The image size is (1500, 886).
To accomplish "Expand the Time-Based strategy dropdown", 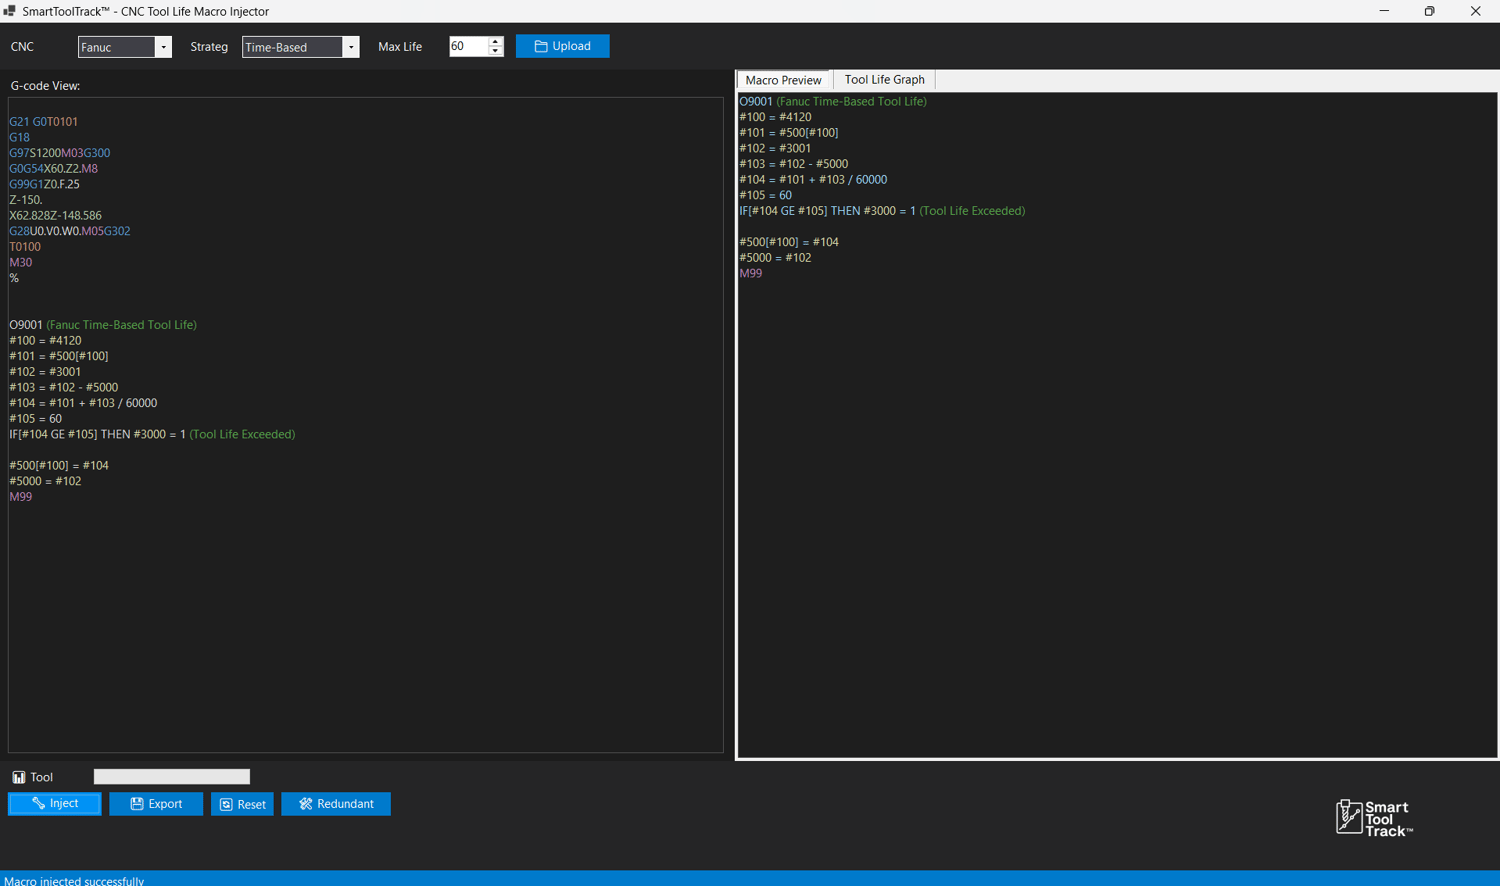I will 350,47.
